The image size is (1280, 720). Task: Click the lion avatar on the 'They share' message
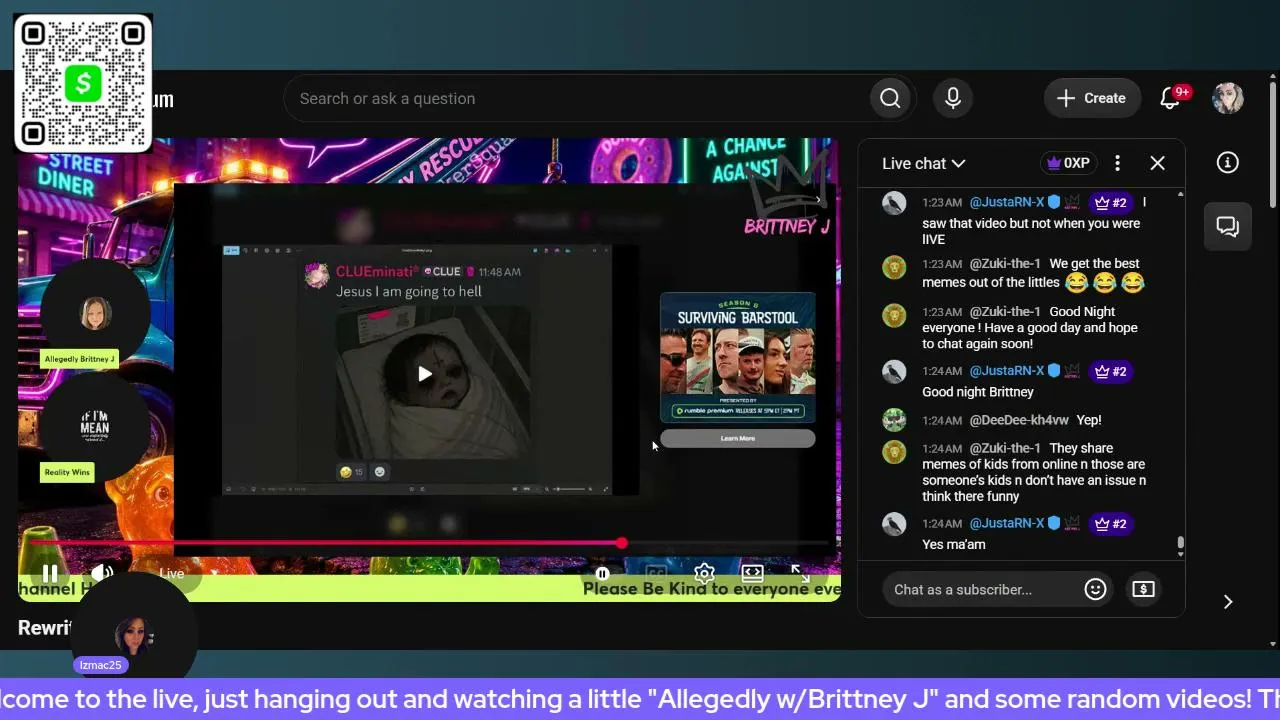(x=894, y=452)
